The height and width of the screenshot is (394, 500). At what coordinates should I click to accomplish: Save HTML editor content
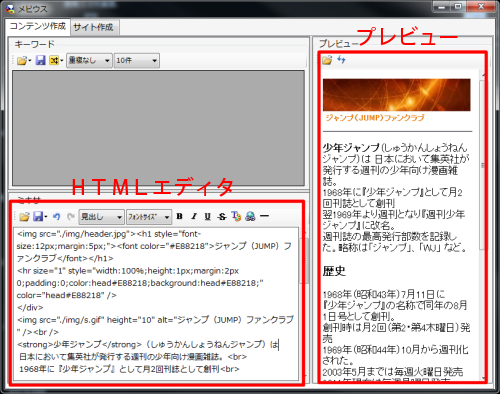(x=38, y=217)
